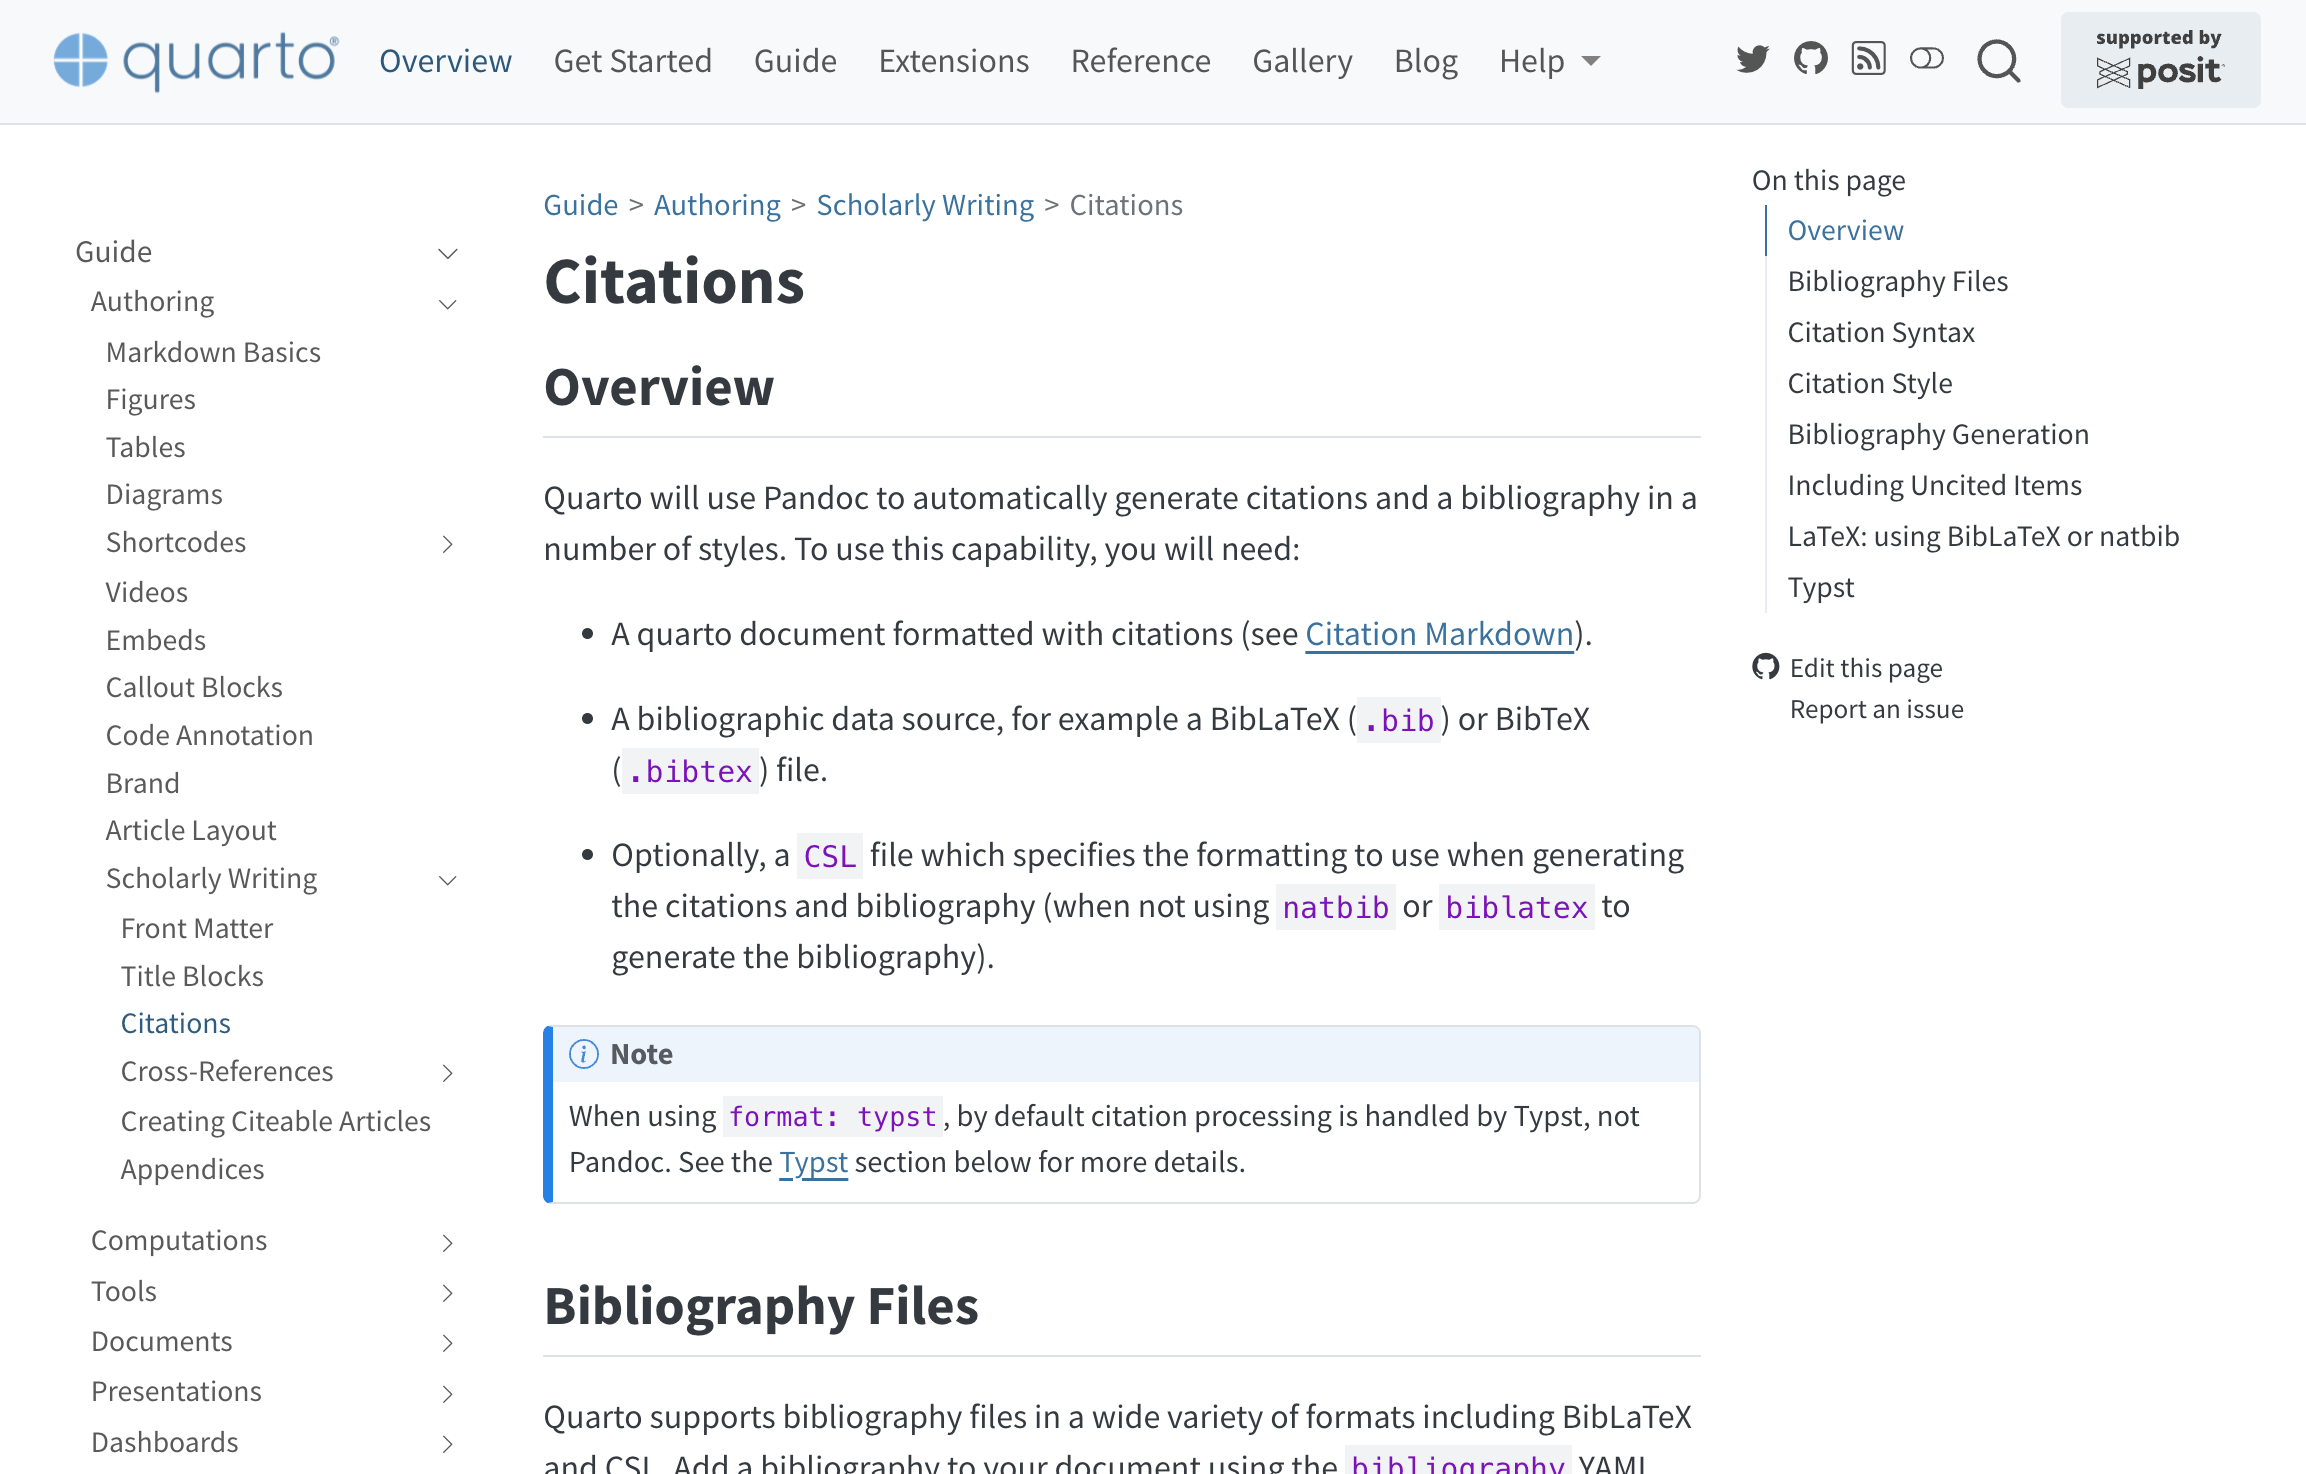
Task: Expand the Shortcodes sidebar section
Action: tap(448, 544)
